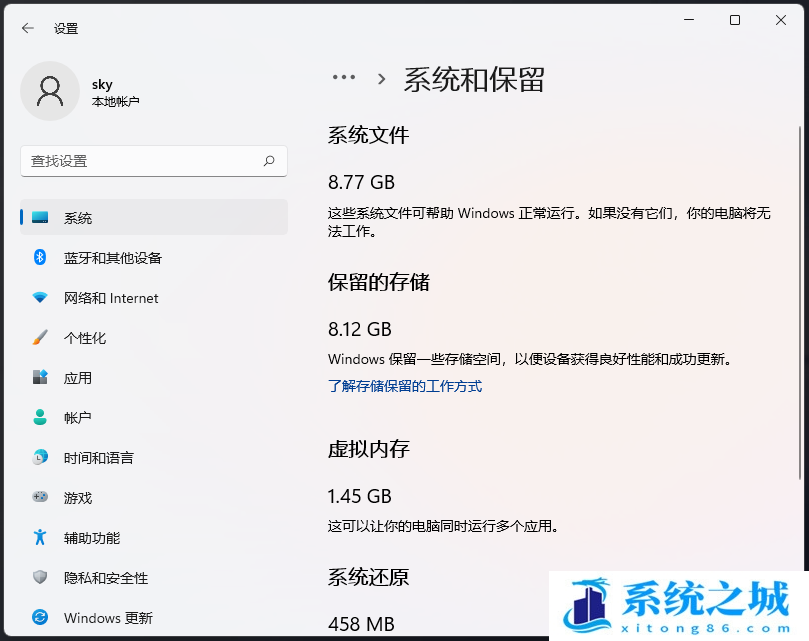Click the sky user profile avatar
809x641 pixels.
point(50,91)
